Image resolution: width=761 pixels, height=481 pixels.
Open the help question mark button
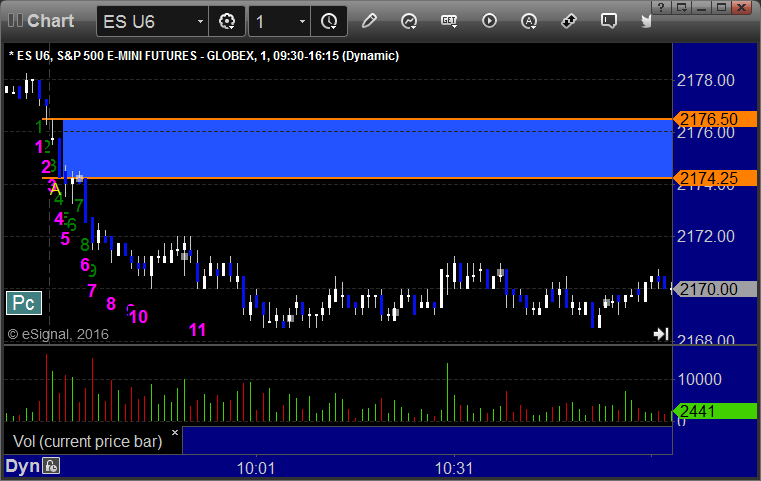[662, 7]
